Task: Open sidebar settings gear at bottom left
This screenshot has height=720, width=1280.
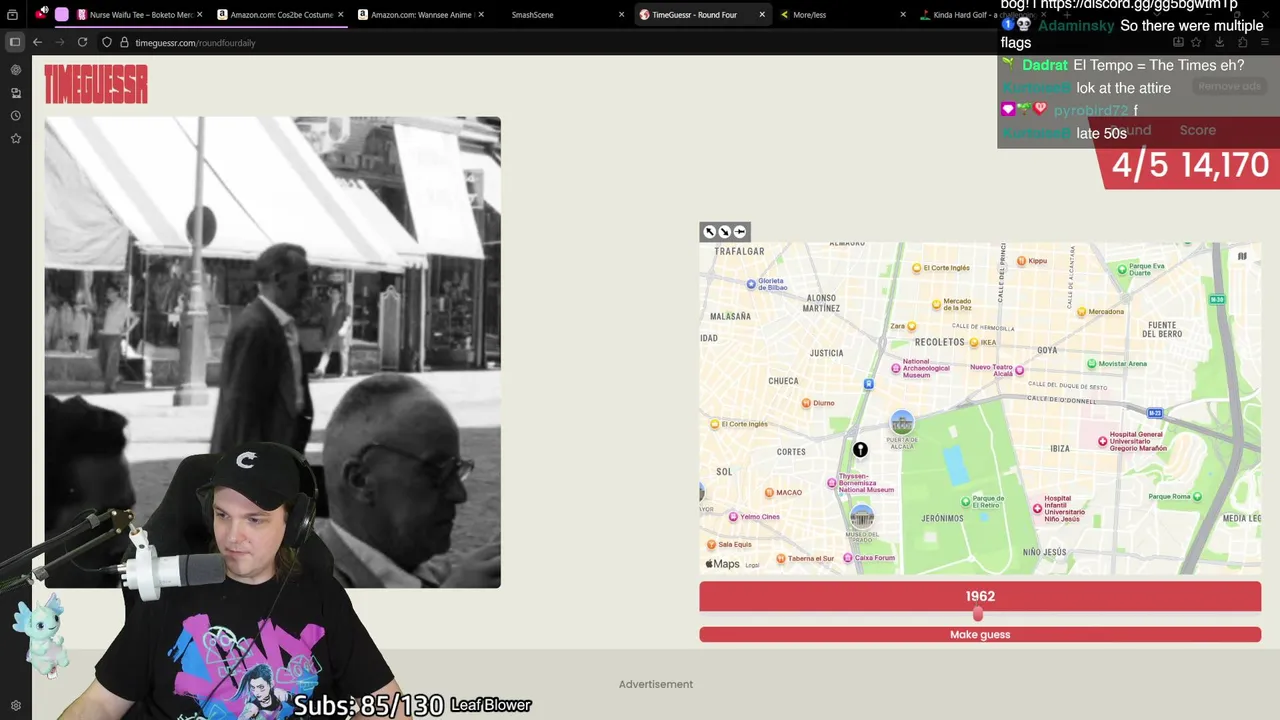Action: (15, 706)
